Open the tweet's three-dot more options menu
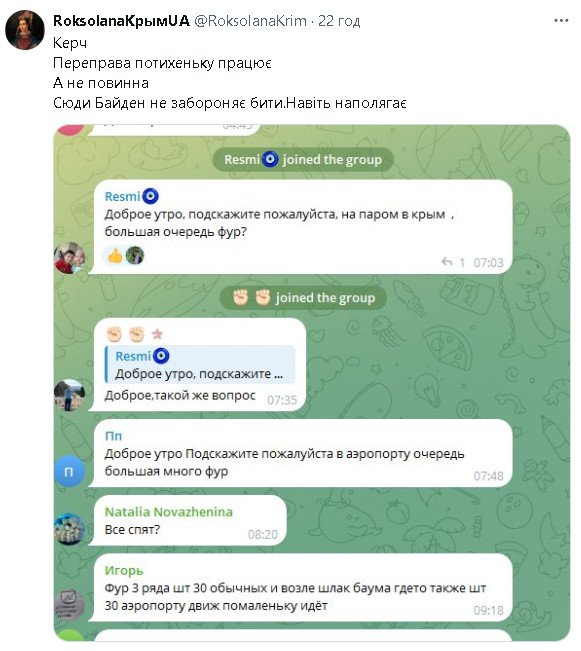Image resolution: width=581 pixels, height=651 pixels. [561, 20]
